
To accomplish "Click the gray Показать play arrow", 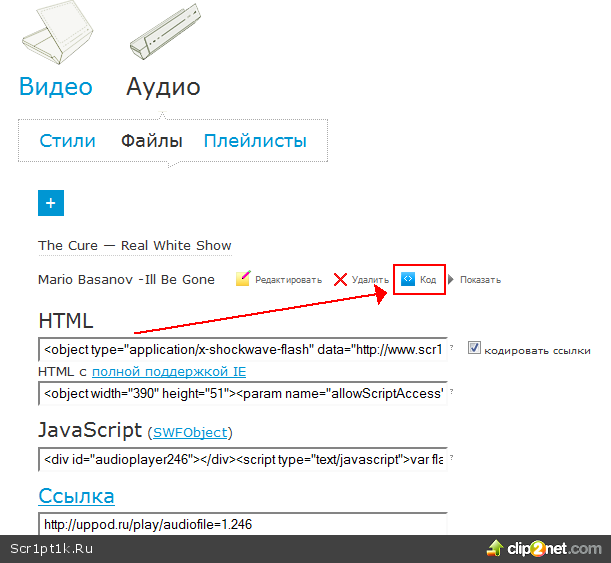I will pyautogui.click(x=451, y=279).
